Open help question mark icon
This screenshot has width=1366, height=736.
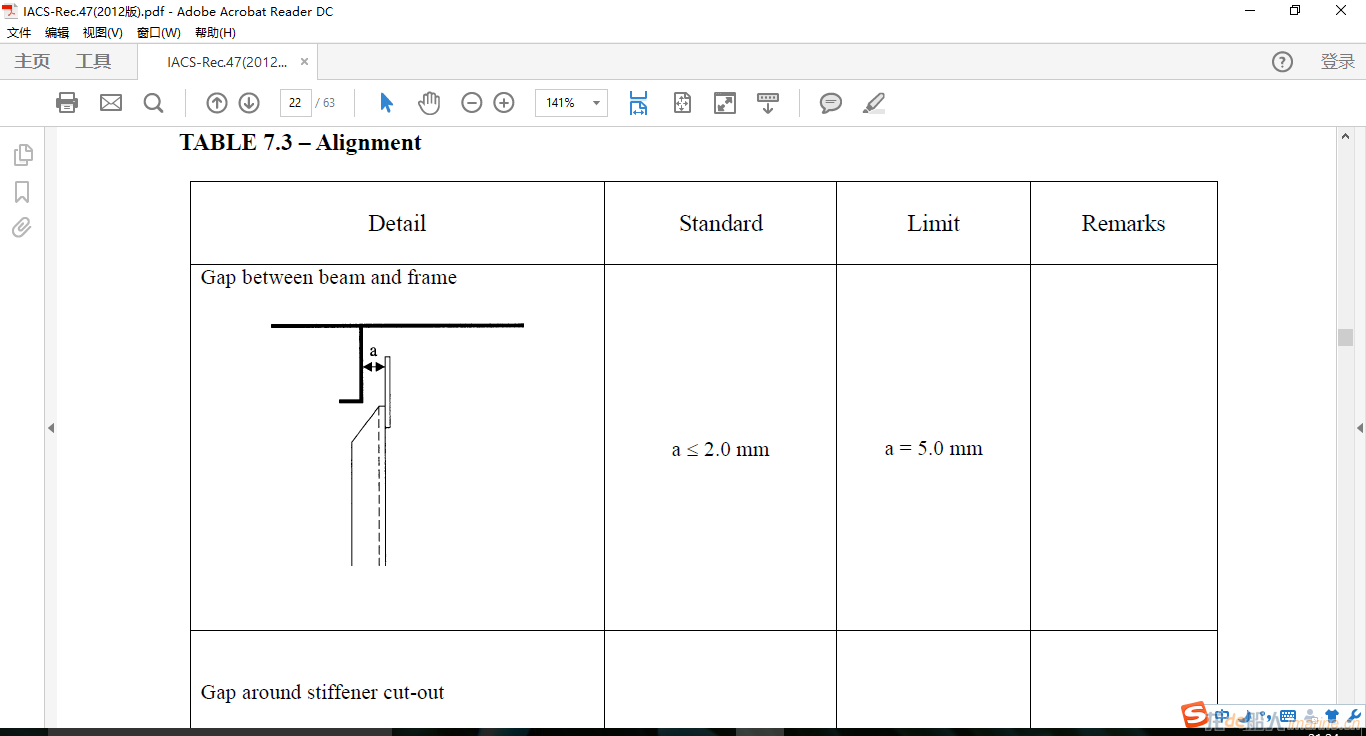tap(1282, 62)
